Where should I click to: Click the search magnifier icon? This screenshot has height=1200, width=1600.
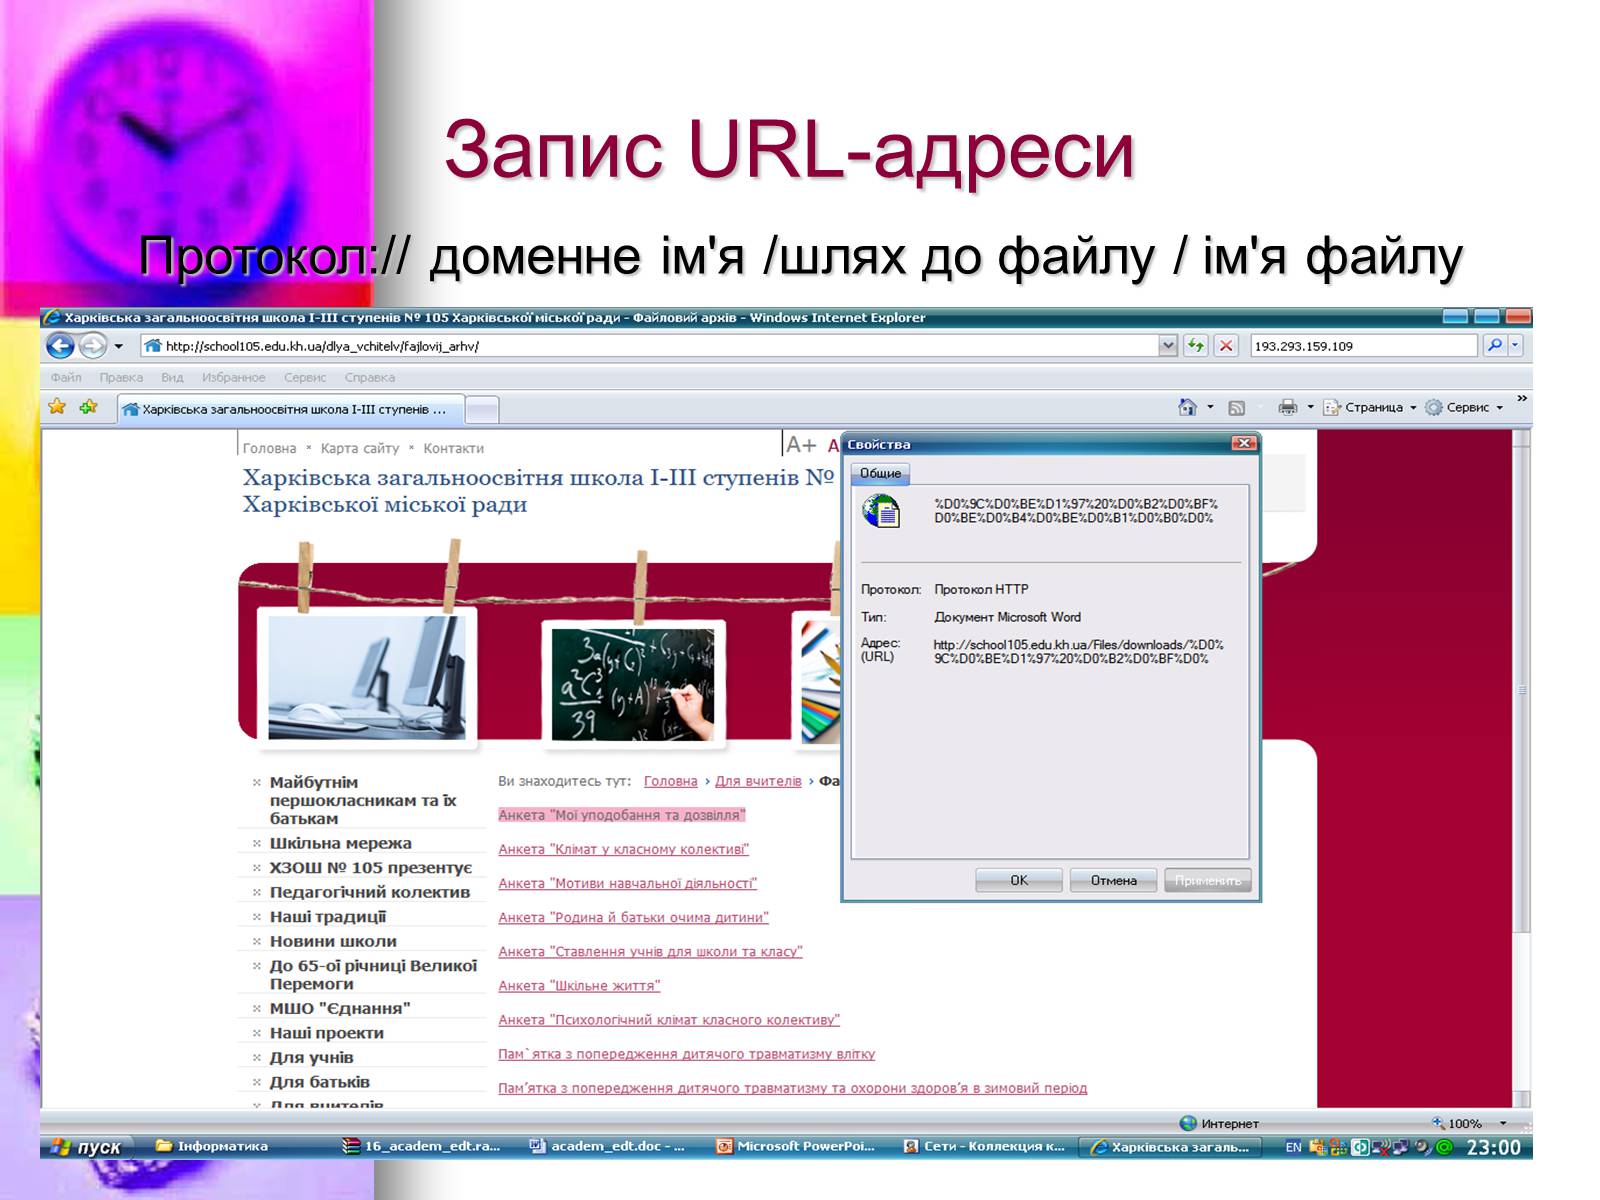pyautogui.click(x=1494, y=346)
